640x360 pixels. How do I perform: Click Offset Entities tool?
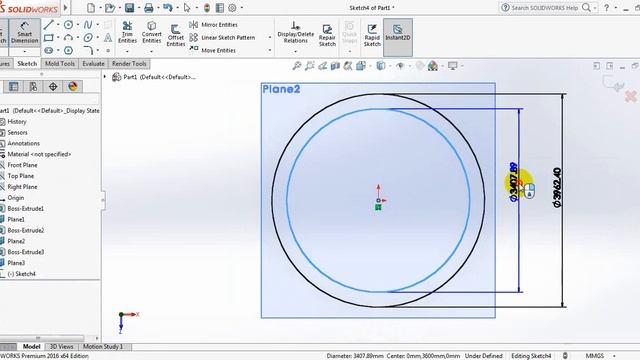click(x=176, y=35)
